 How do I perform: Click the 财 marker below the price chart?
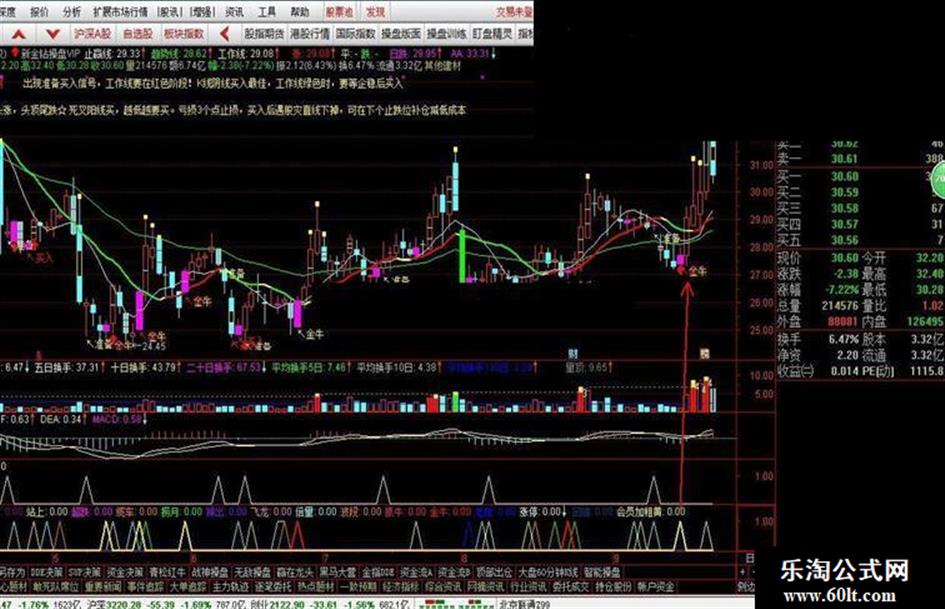click(x=573, y=353)
